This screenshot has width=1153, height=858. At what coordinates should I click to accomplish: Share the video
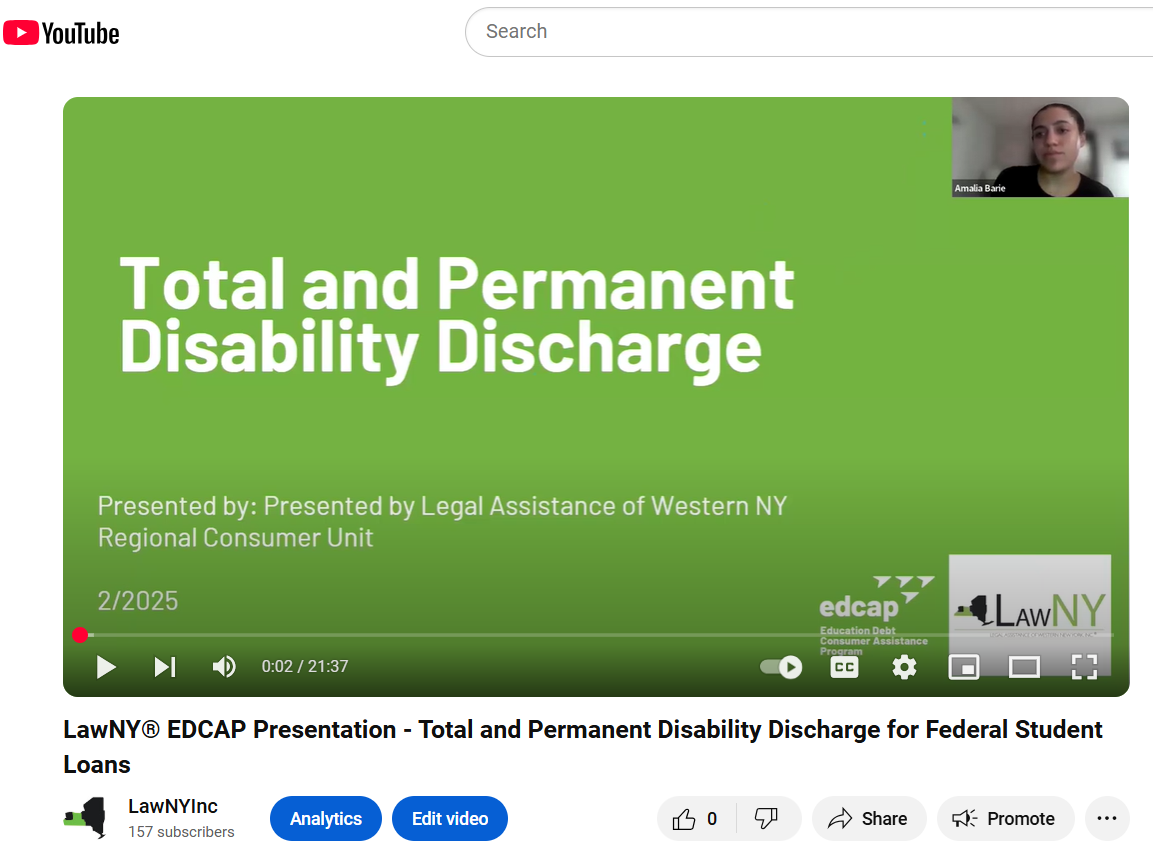[868, 818]
